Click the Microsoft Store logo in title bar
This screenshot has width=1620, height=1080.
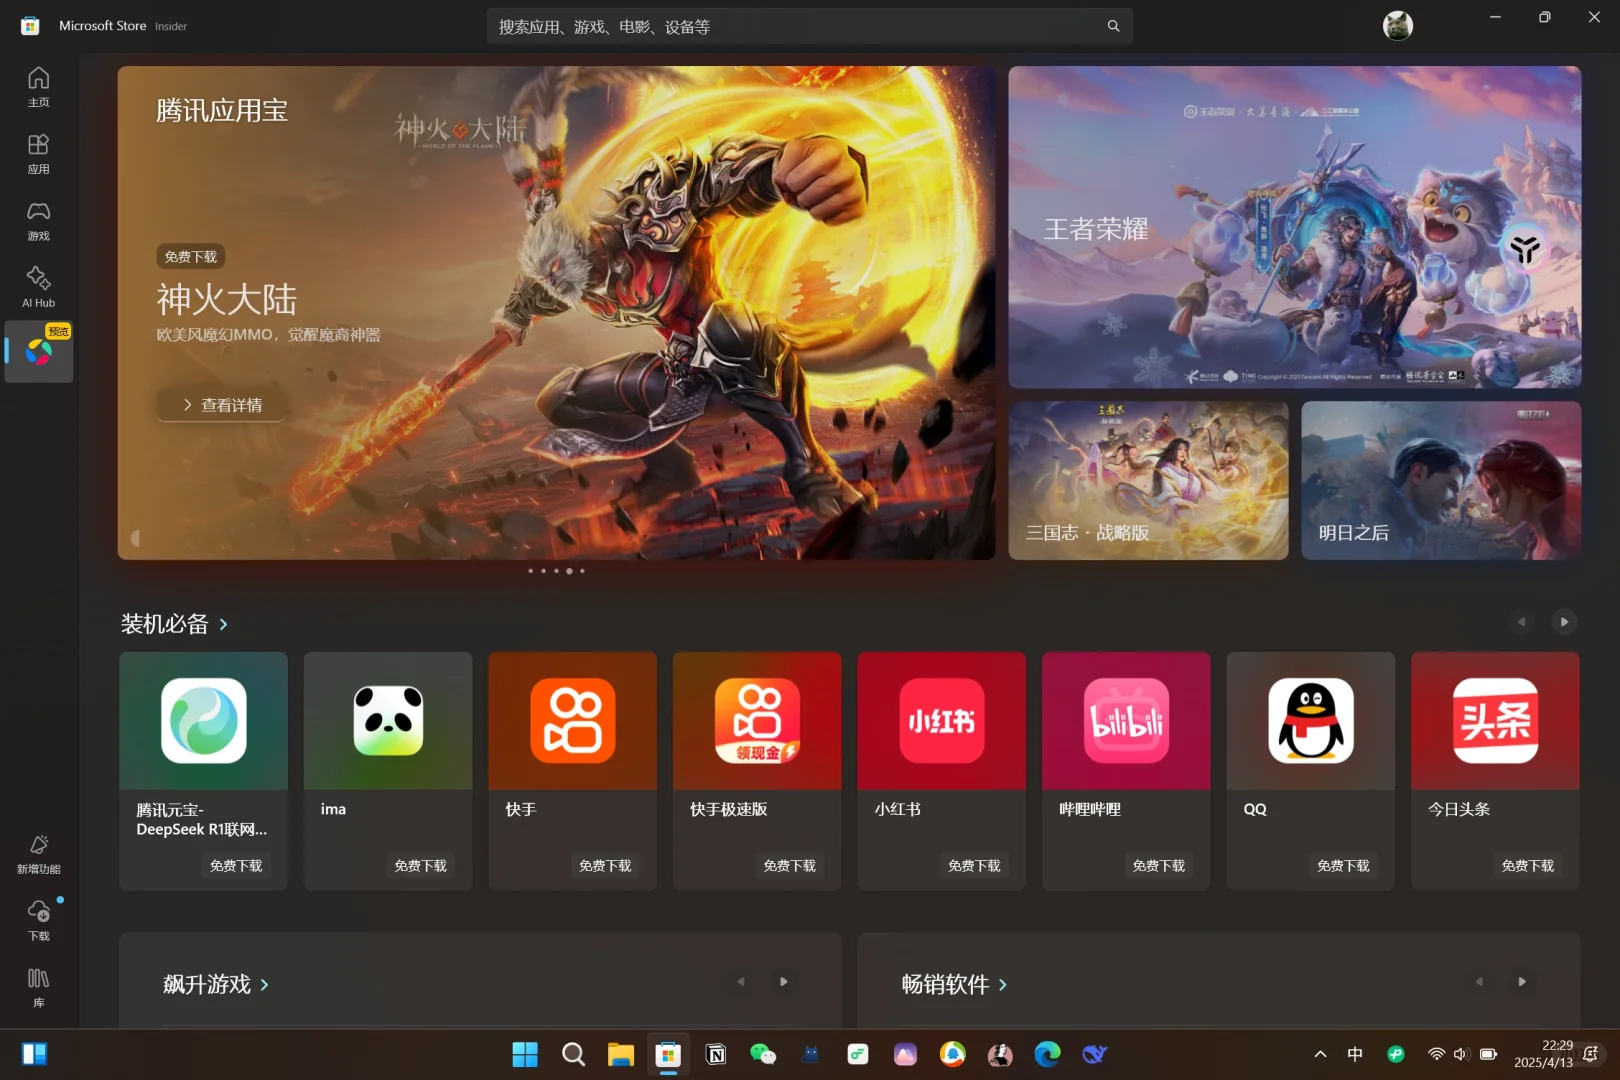[30, 26]
